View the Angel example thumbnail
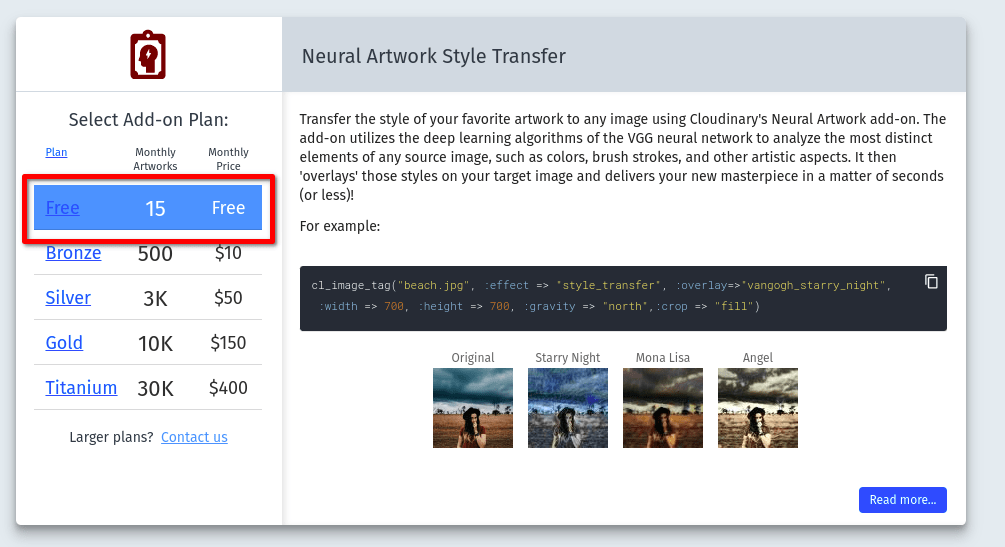1005x547 pixels. pos(758,408)
